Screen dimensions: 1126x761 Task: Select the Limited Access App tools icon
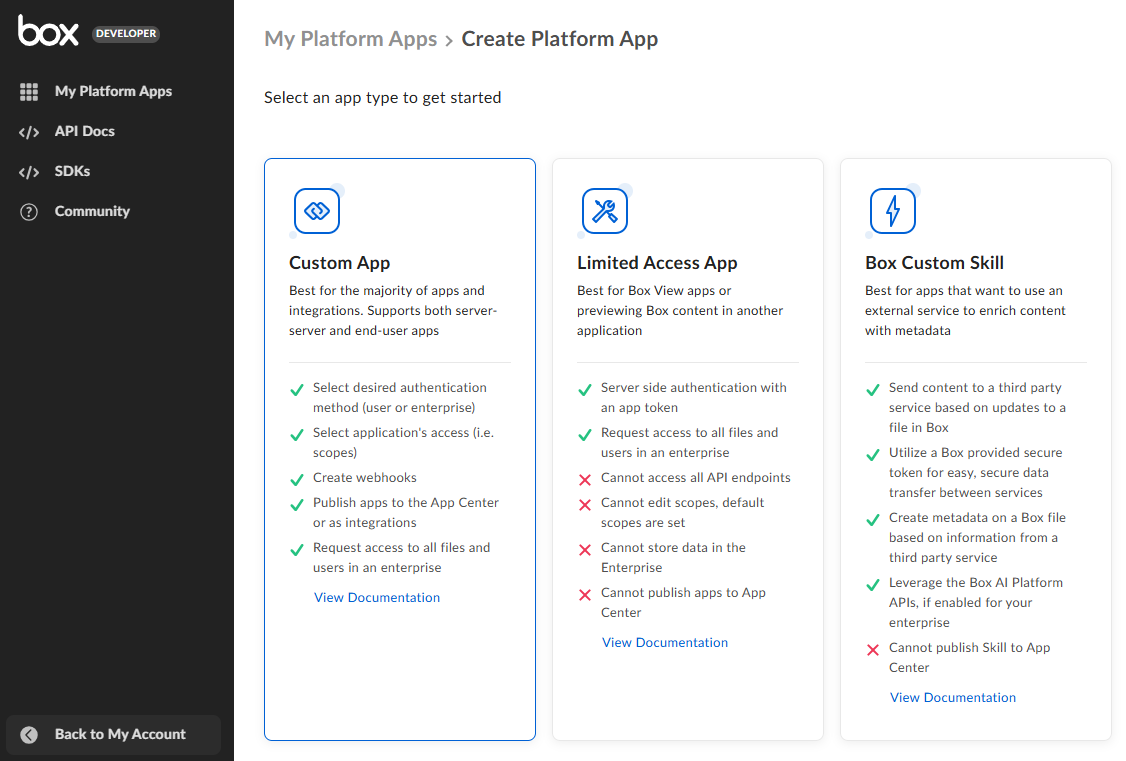tap(605, 211)
